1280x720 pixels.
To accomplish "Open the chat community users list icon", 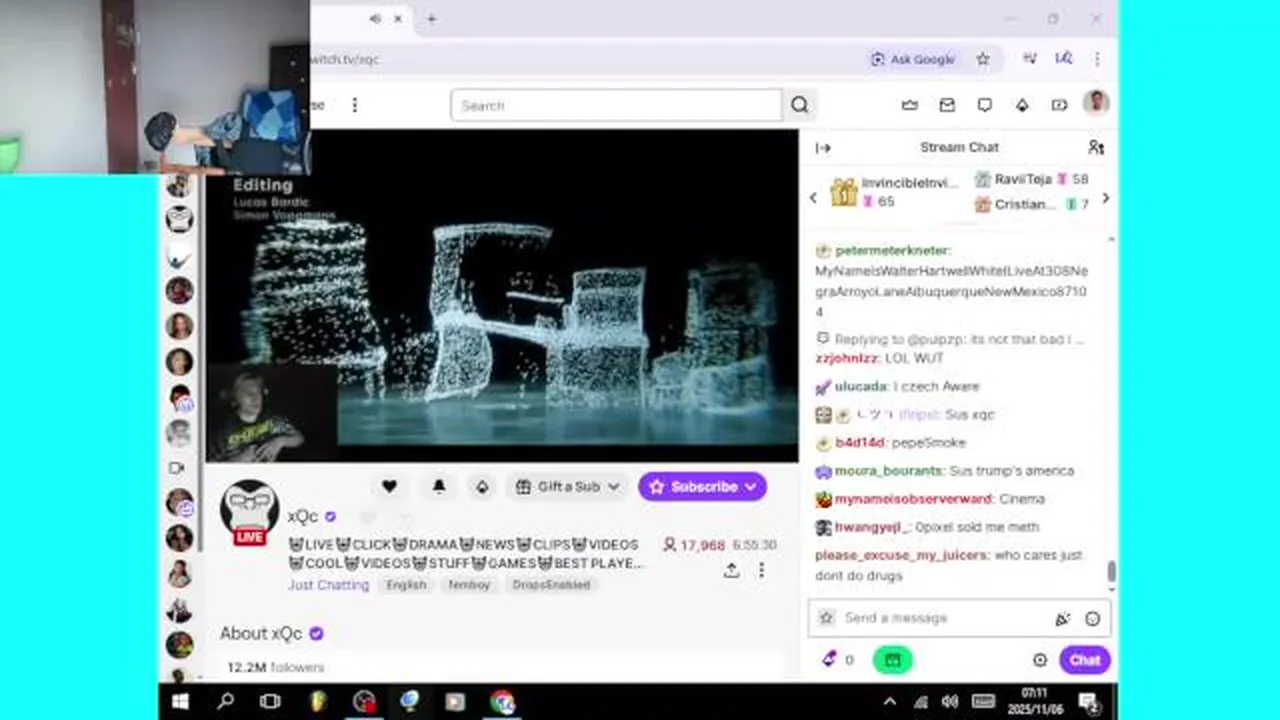I will pos(1096,147).
